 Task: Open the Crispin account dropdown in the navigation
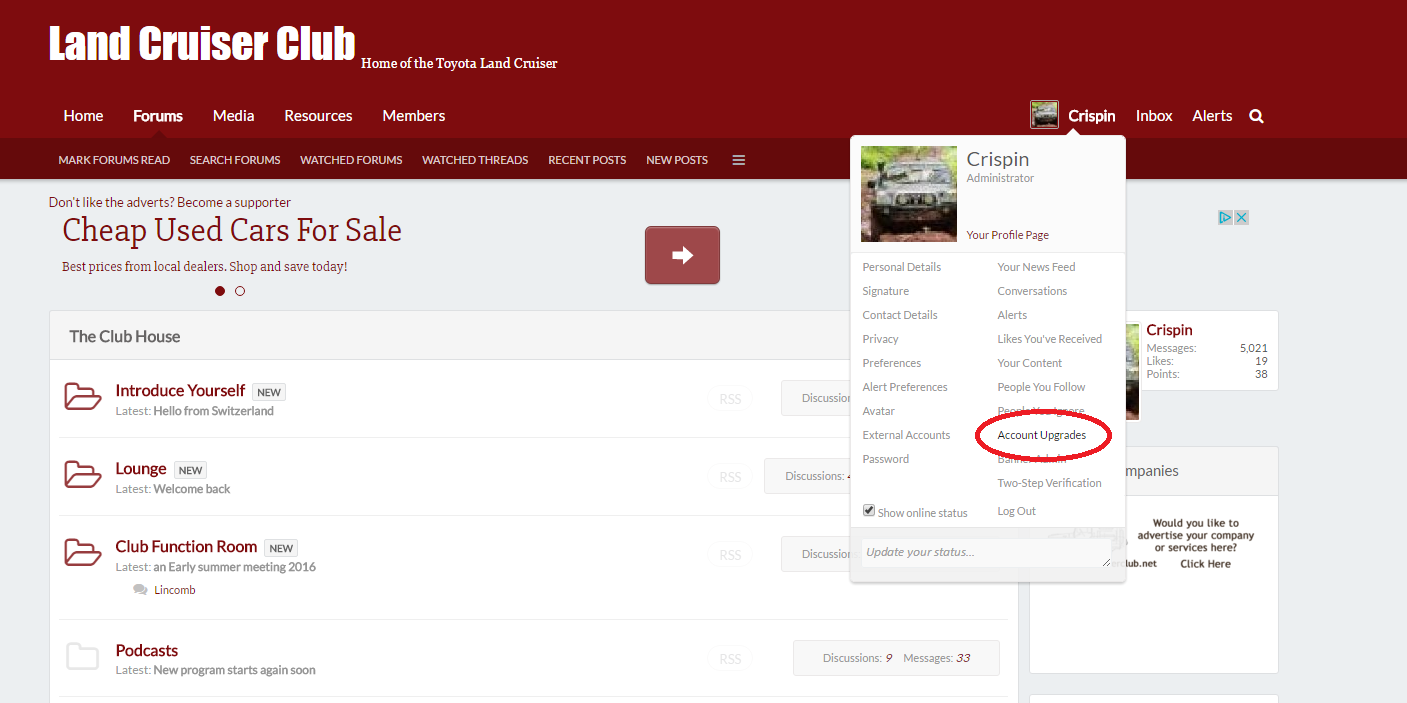tap(1091, 116)
